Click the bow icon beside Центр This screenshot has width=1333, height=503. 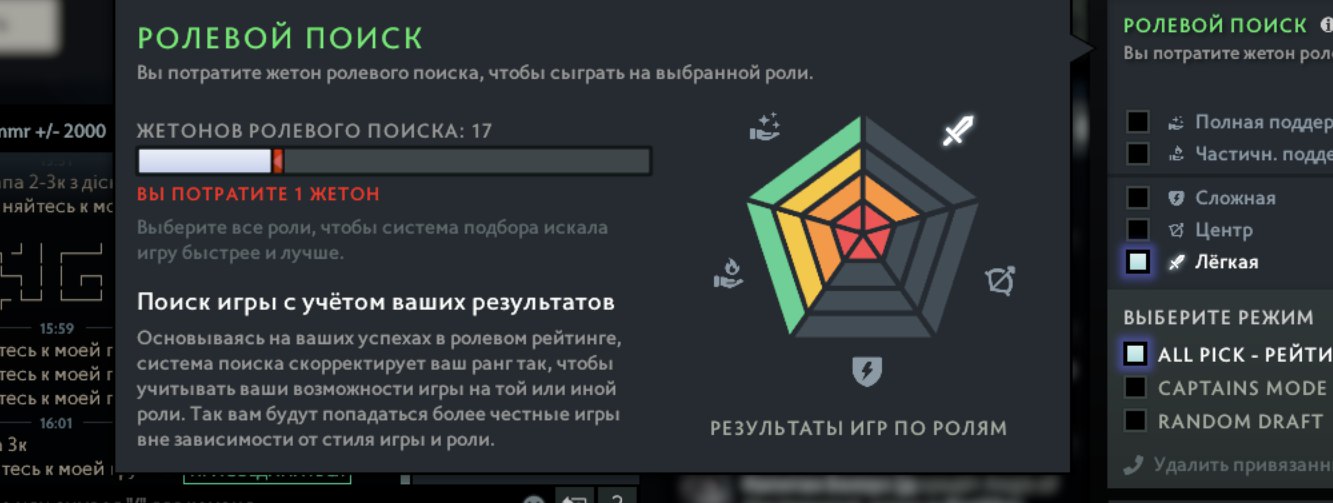point(1176,230)
